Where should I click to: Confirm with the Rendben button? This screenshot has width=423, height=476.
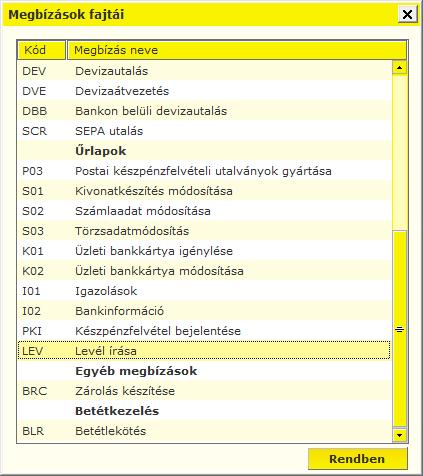point(357,459)
